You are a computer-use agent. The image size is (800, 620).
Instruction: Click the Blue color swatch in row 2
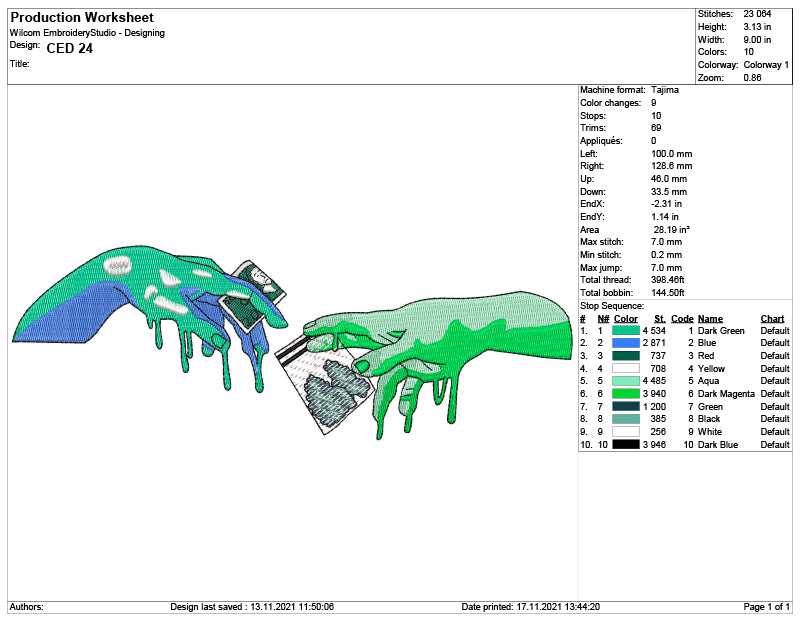coord(626,343)
